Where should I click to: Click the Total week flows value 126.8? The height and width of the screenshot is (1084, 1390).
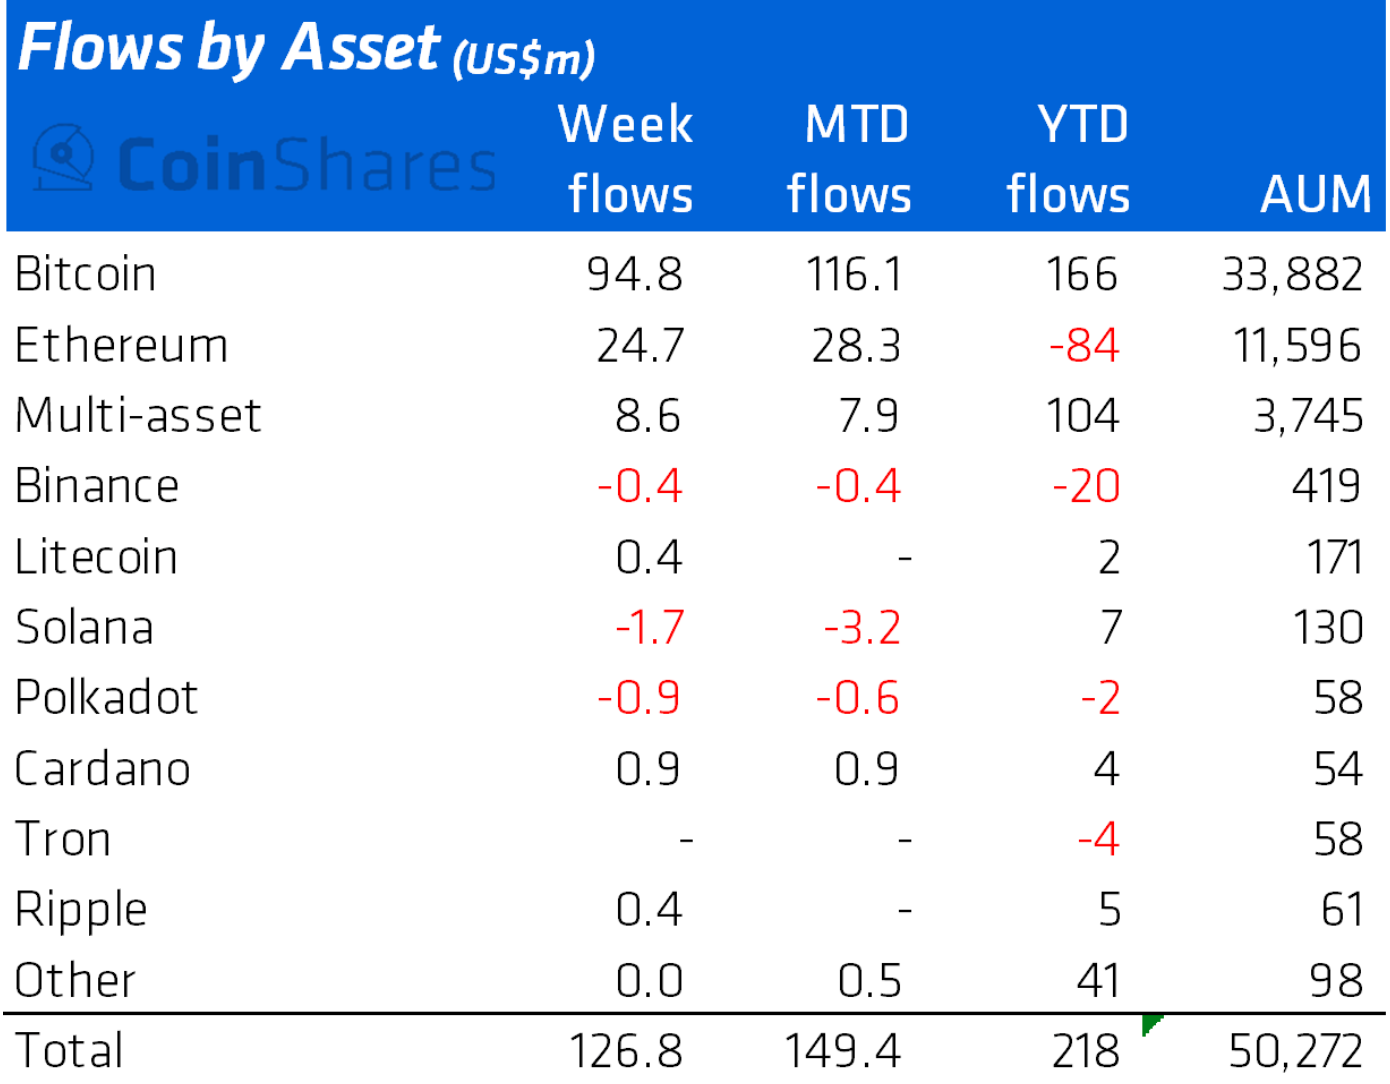[626, 1051]
